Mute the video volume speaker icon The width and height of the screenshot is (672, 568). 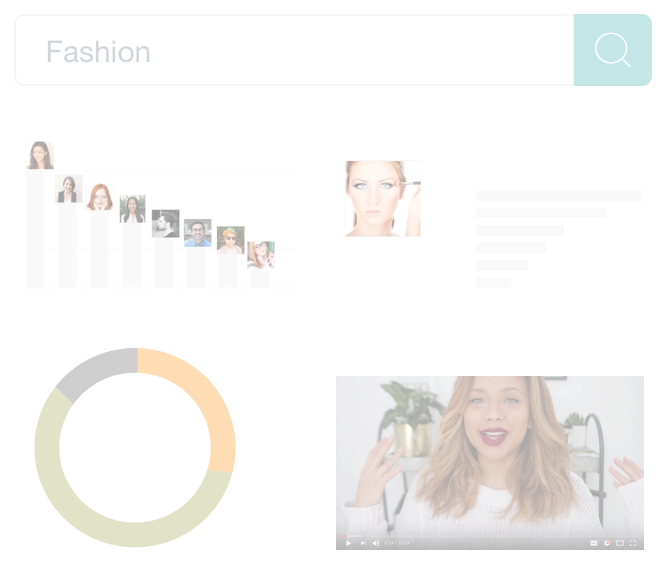pos(376,543)
